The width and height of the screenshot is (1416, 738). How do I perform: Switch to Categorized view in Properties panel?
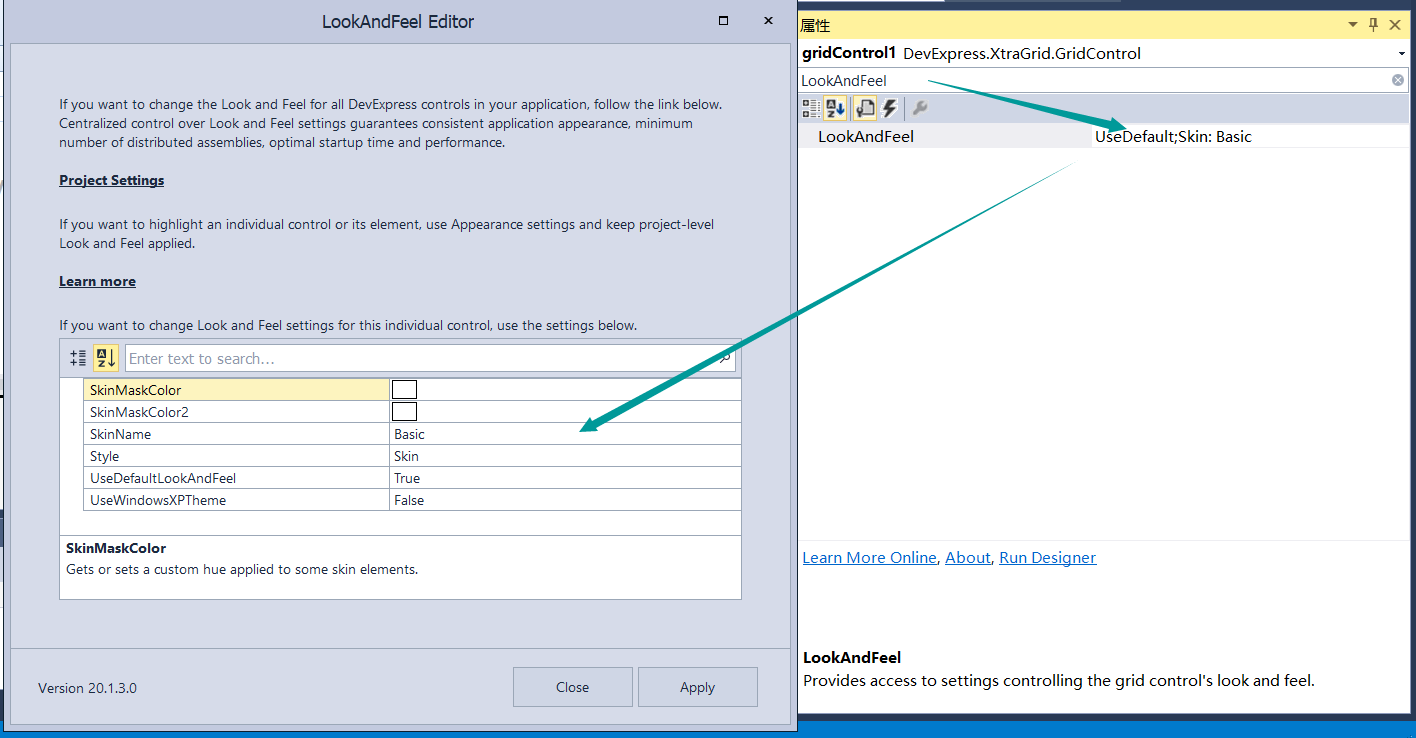811,108
